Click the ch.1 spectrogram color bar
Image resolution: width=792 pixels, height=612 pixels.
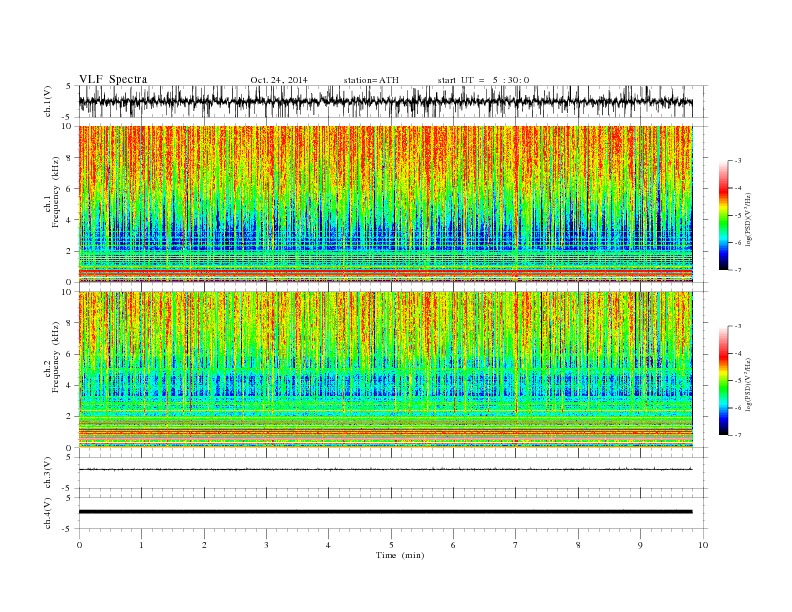pyautogui.click(x=723, y=215)
